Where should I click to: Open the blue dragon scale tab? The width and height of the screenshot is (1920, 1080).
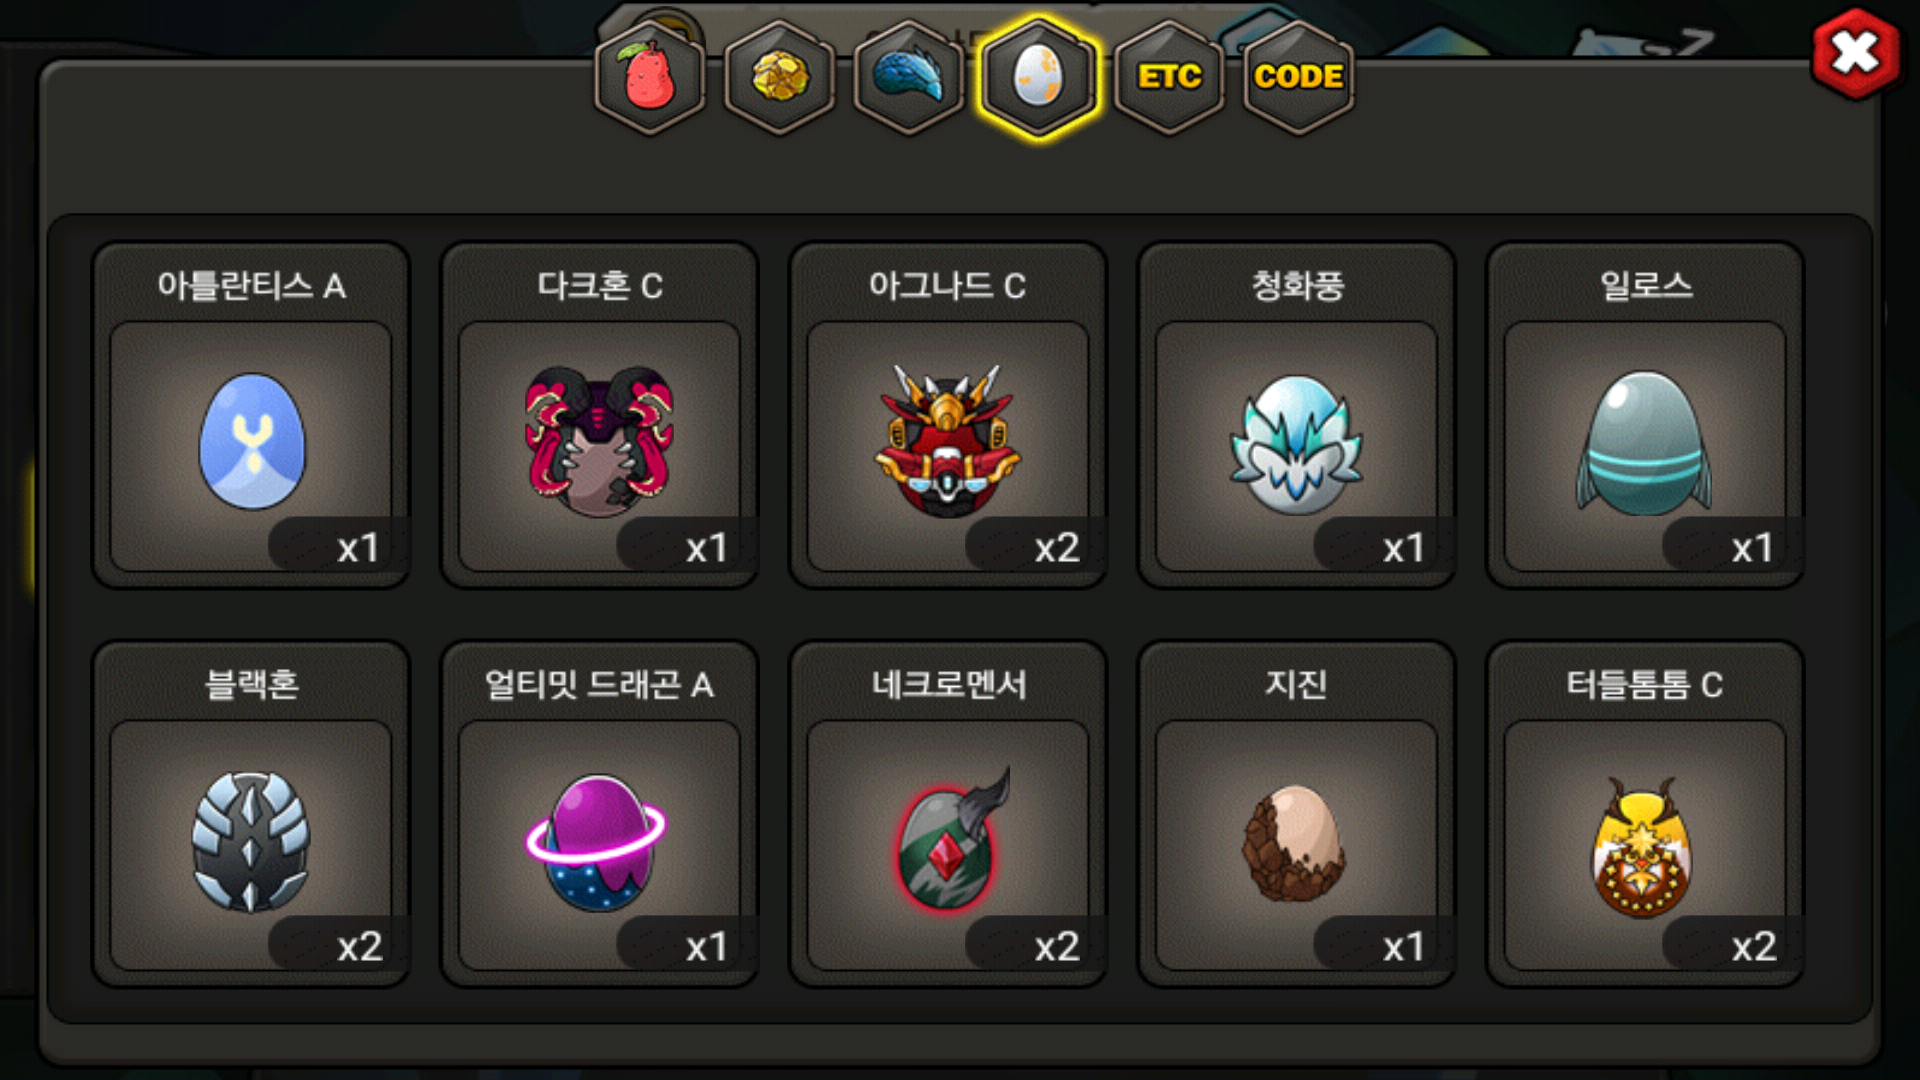coord(909,77)
